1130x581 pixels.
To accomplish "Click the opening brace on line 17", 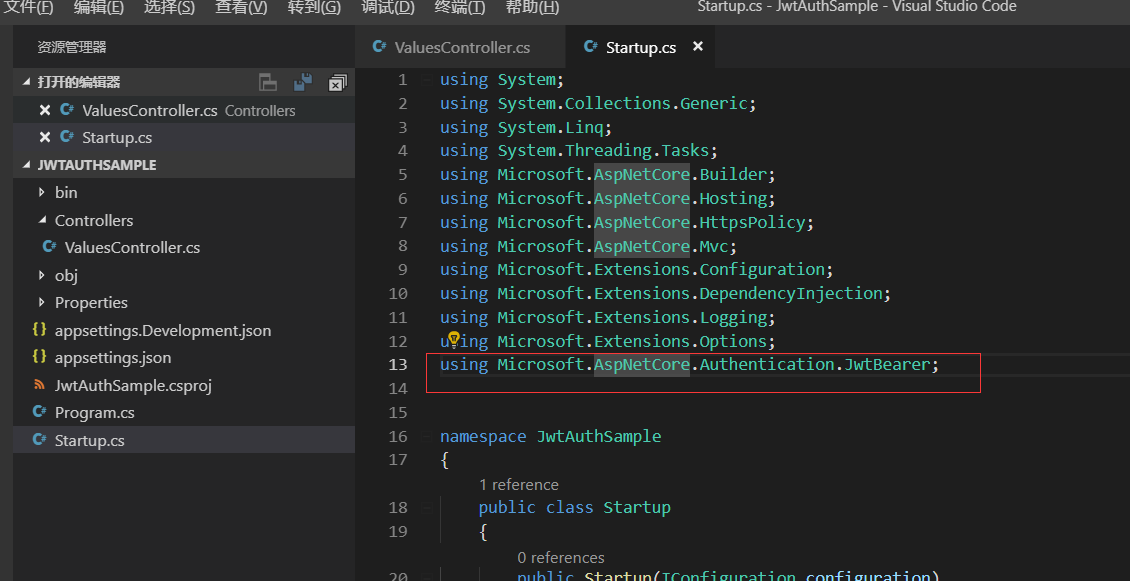I will (x=445, y=460).
